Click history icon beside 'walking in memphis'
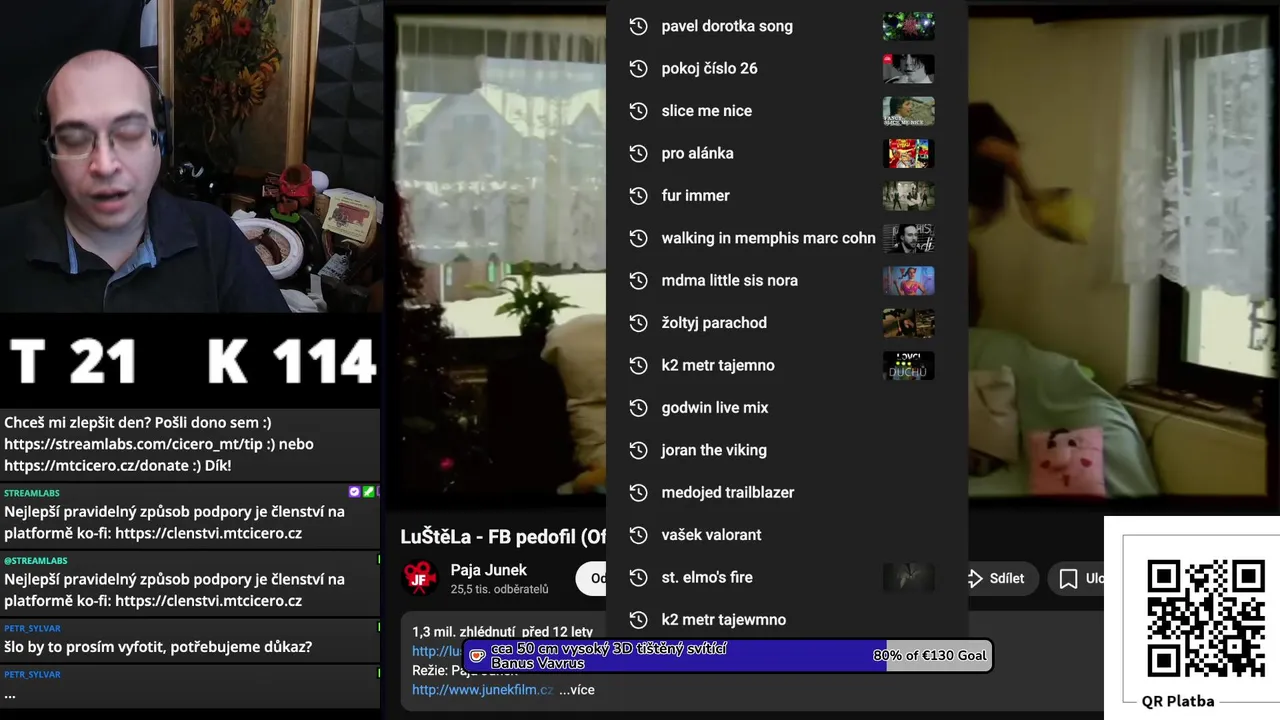The width and height of the screenshot is (1280, 720). [638, 238]
